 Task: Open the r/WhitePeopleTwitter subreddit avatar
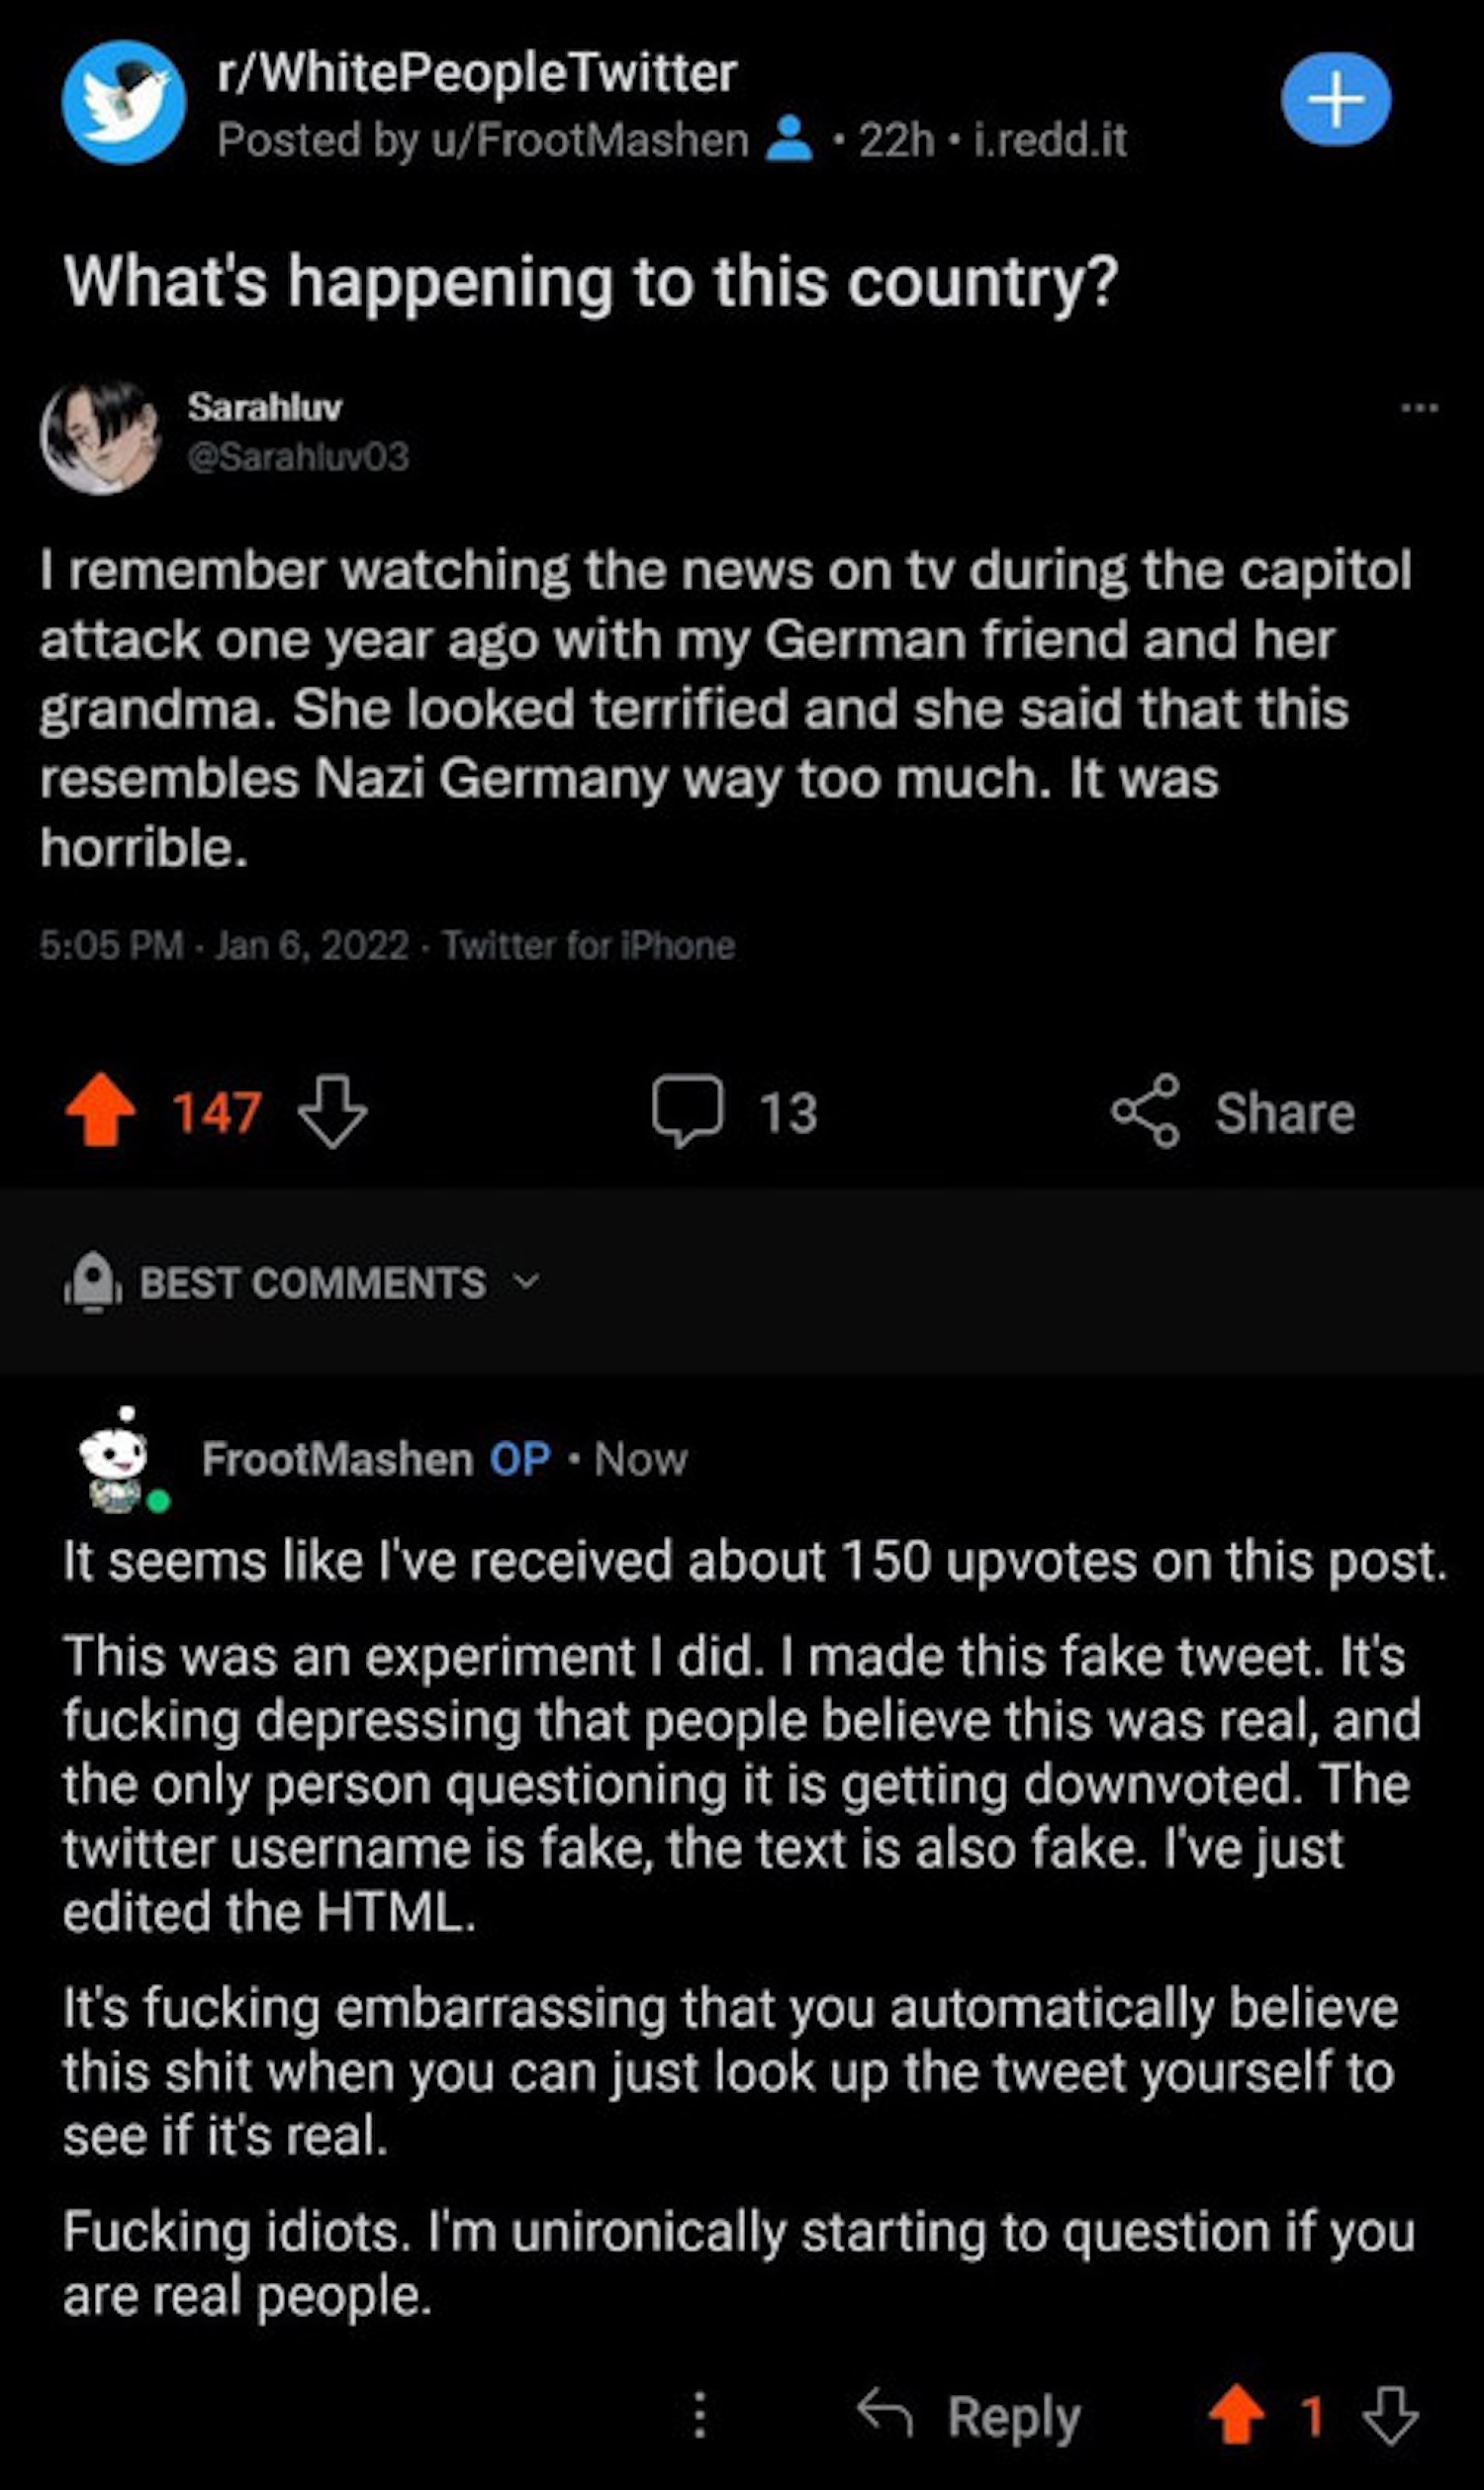click(x=123, y=102)
